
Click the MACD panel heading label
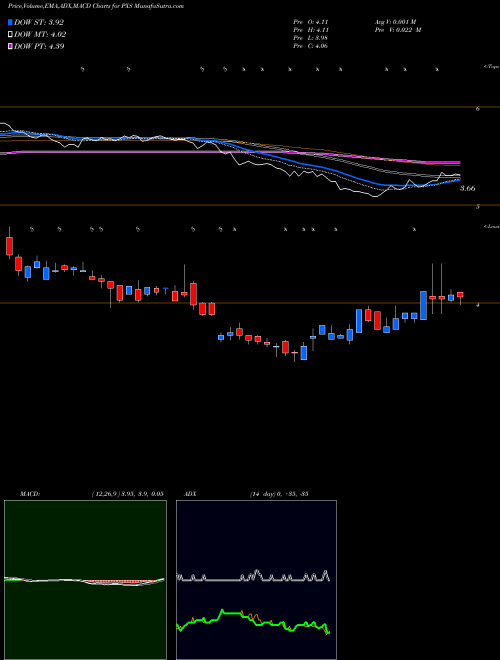[30, 494]
